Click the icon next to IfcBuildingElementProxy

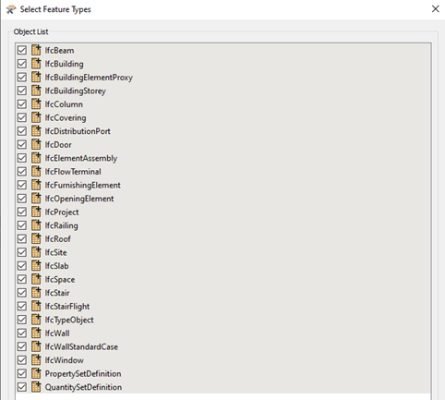click(36, 77)
